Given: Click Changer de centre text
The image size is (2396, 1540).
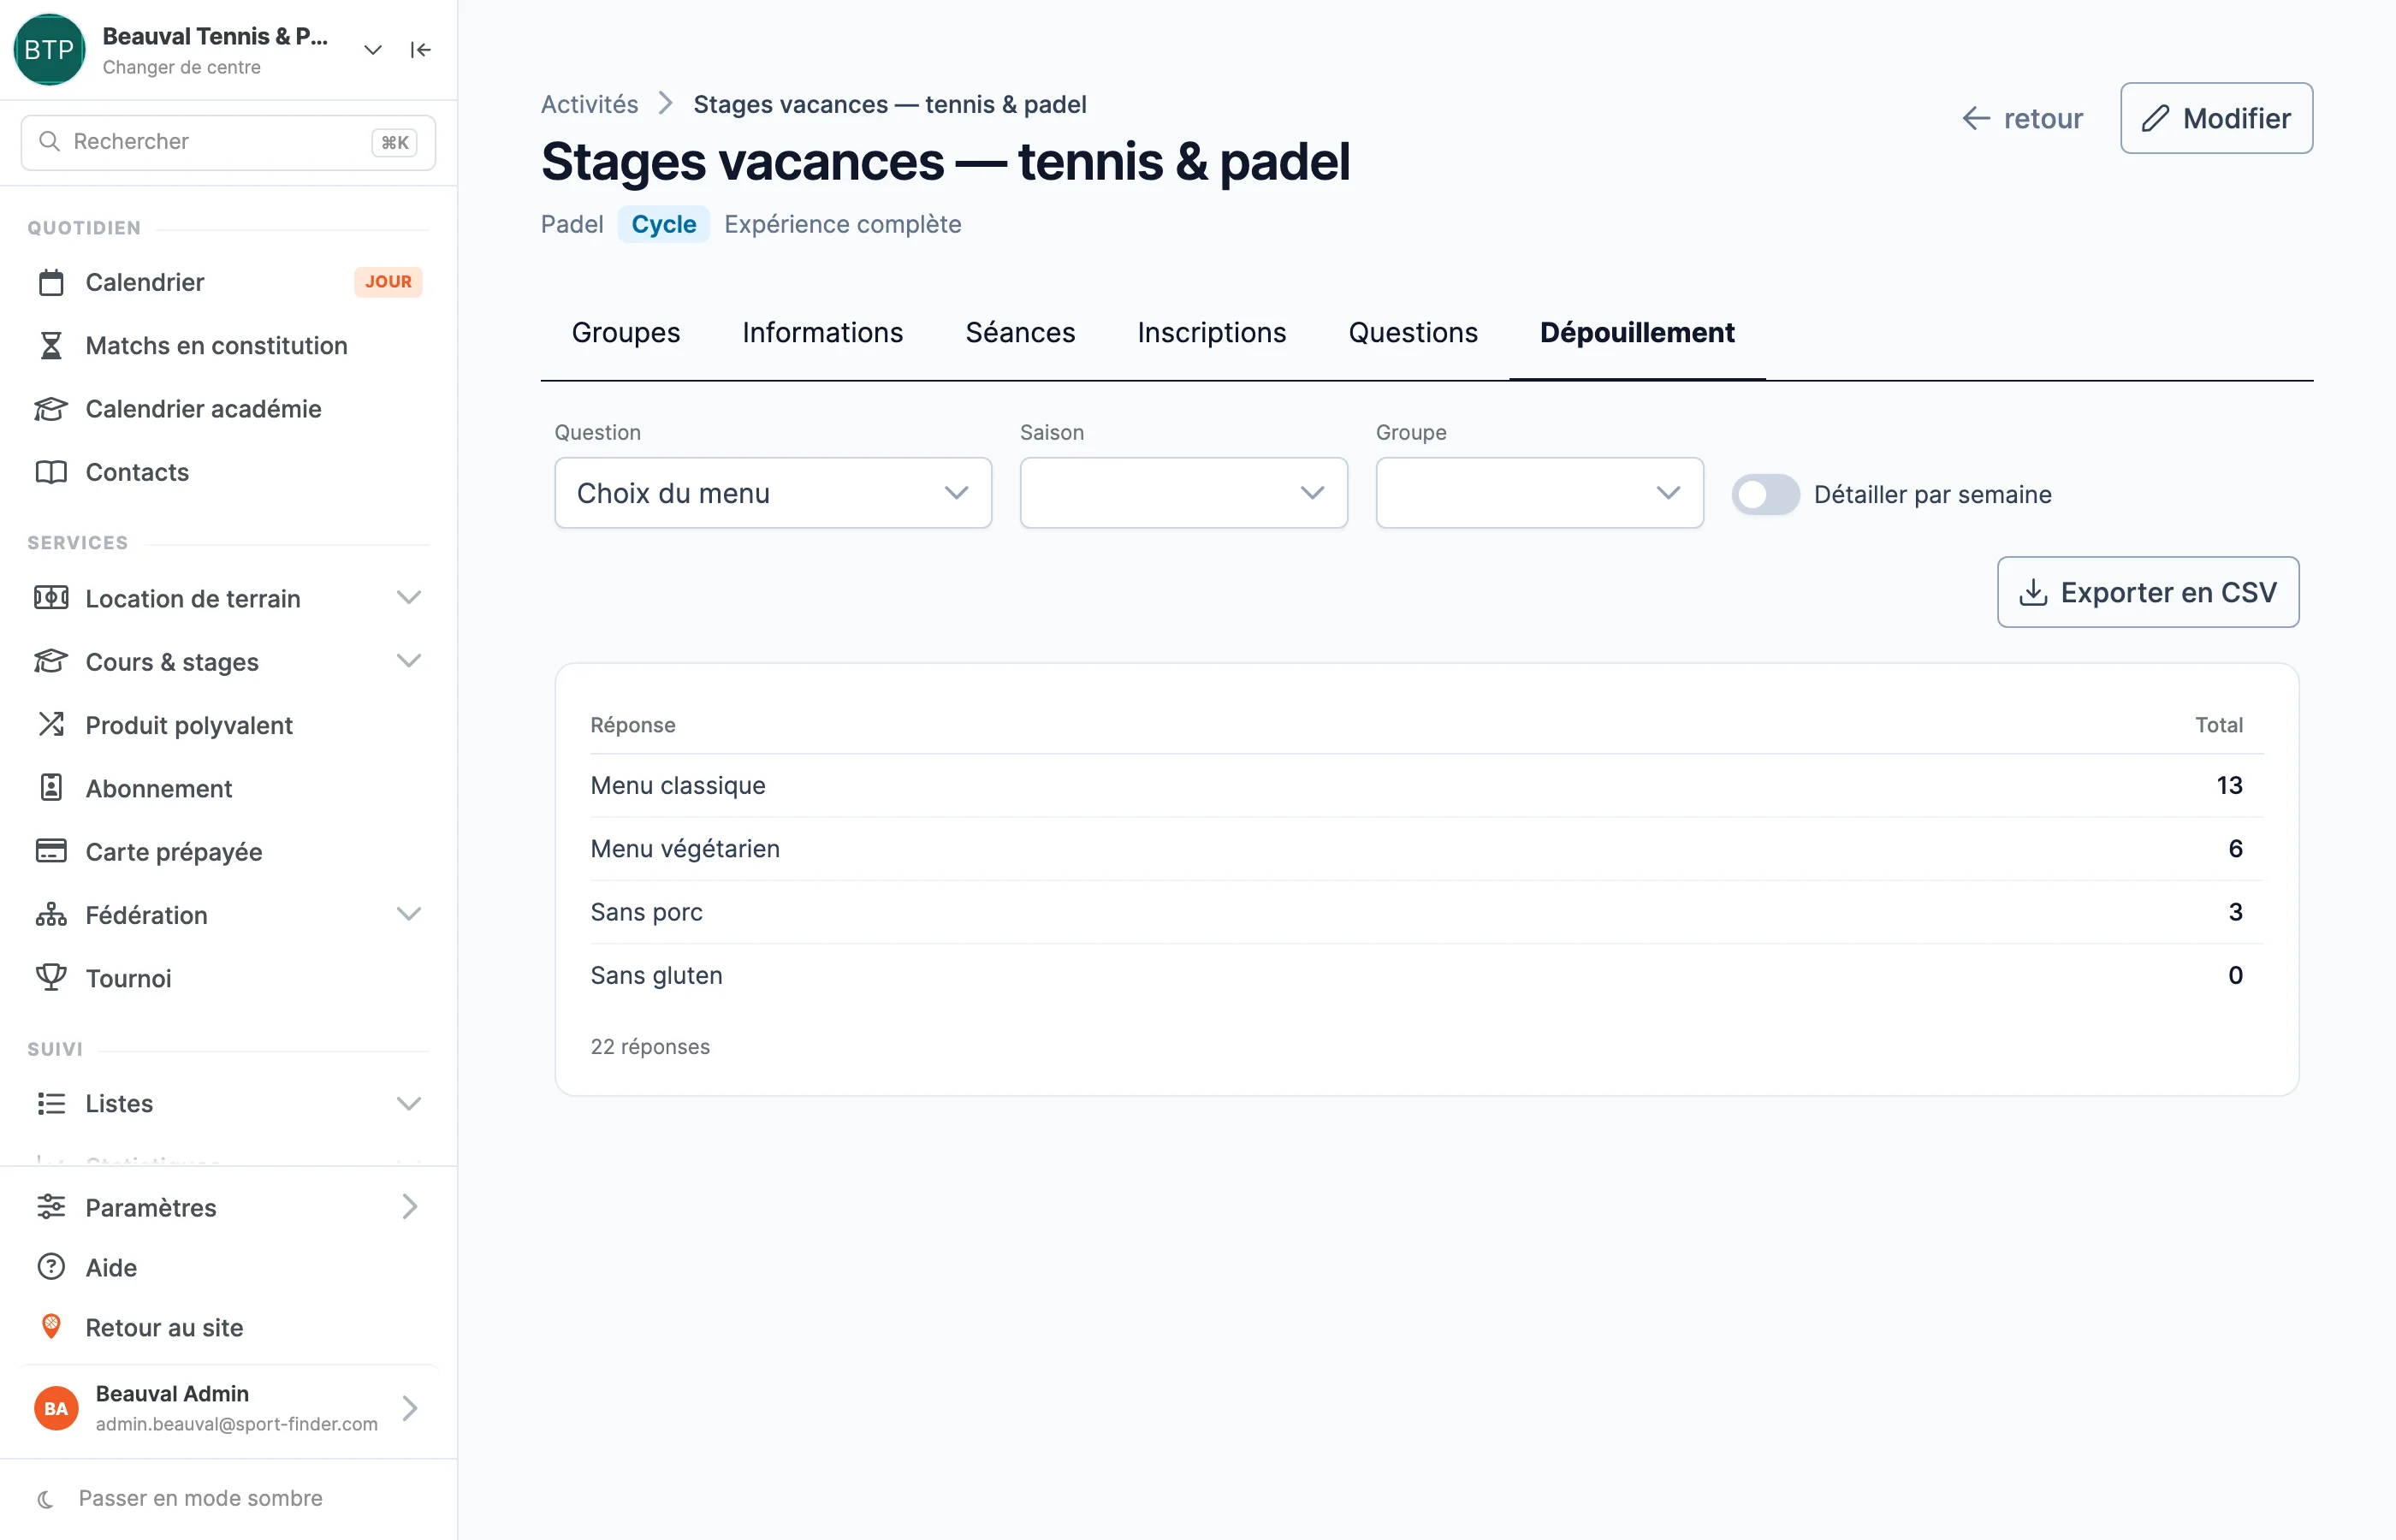Looking at the screenshot, I should tap(181, 67).
